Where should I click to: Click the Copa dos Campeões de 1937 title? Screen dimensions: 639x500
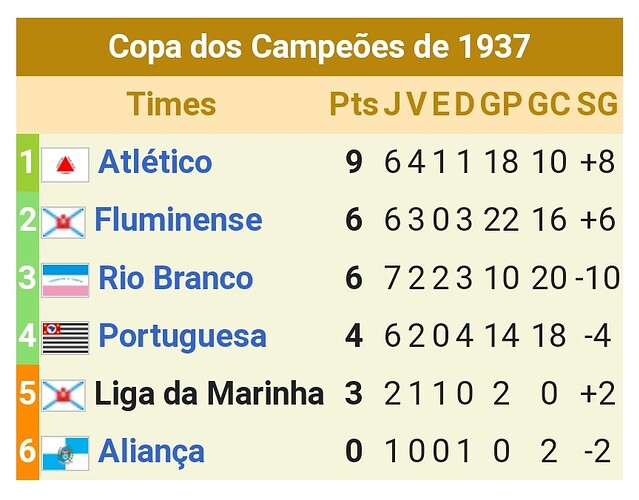pyautogui.click(x=319, y=46)
